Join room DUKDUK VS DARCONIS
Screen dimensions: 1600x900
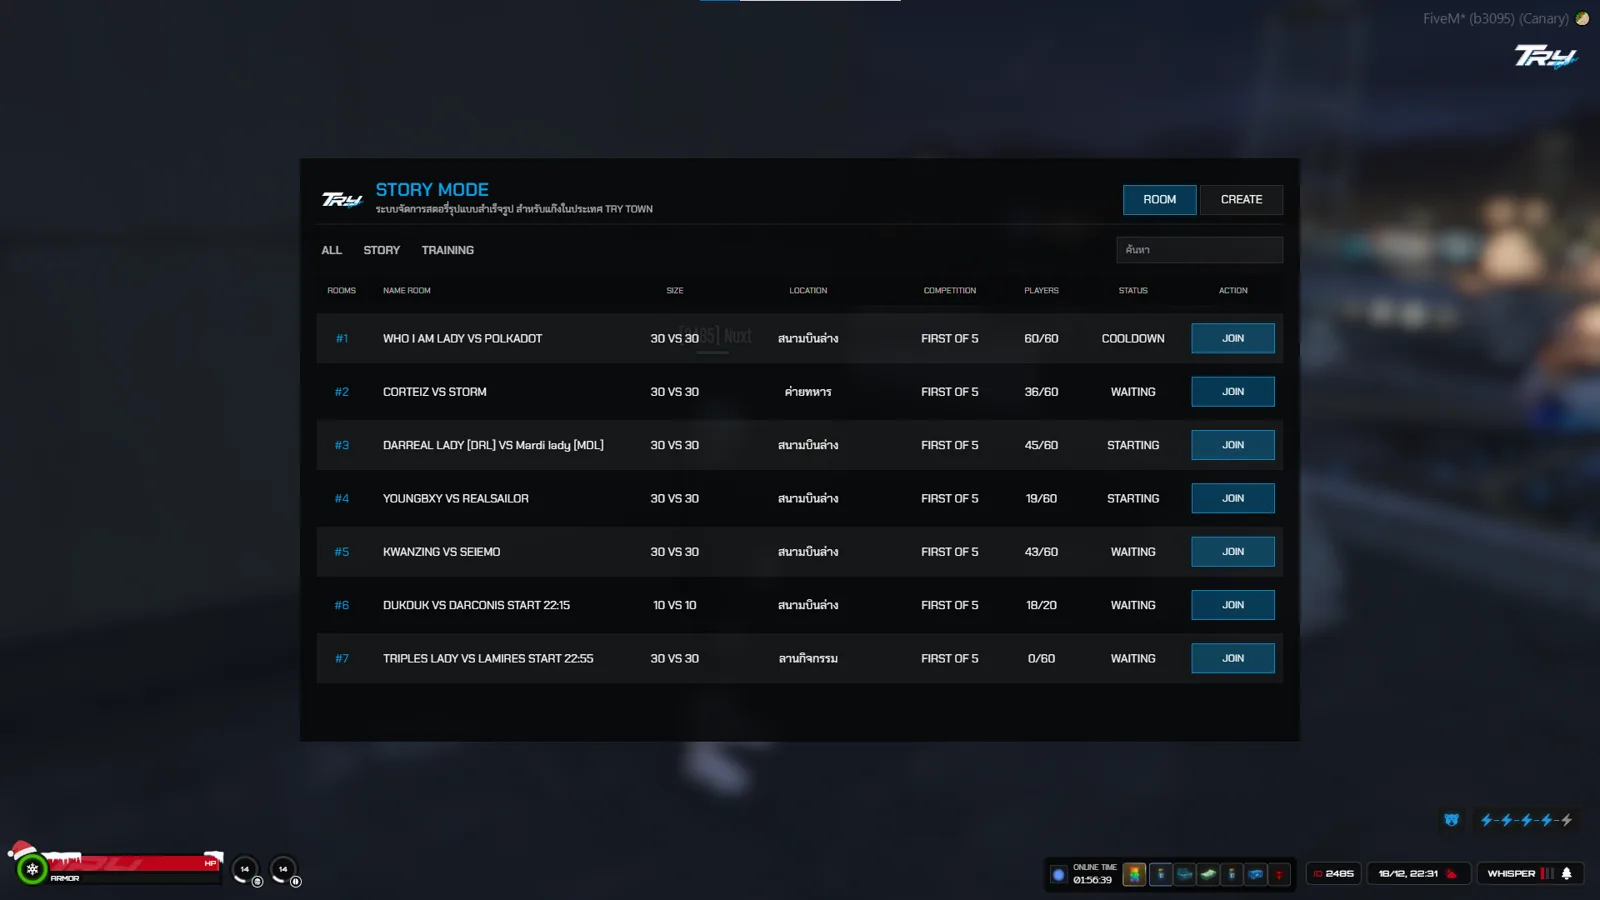point(1233,605)
